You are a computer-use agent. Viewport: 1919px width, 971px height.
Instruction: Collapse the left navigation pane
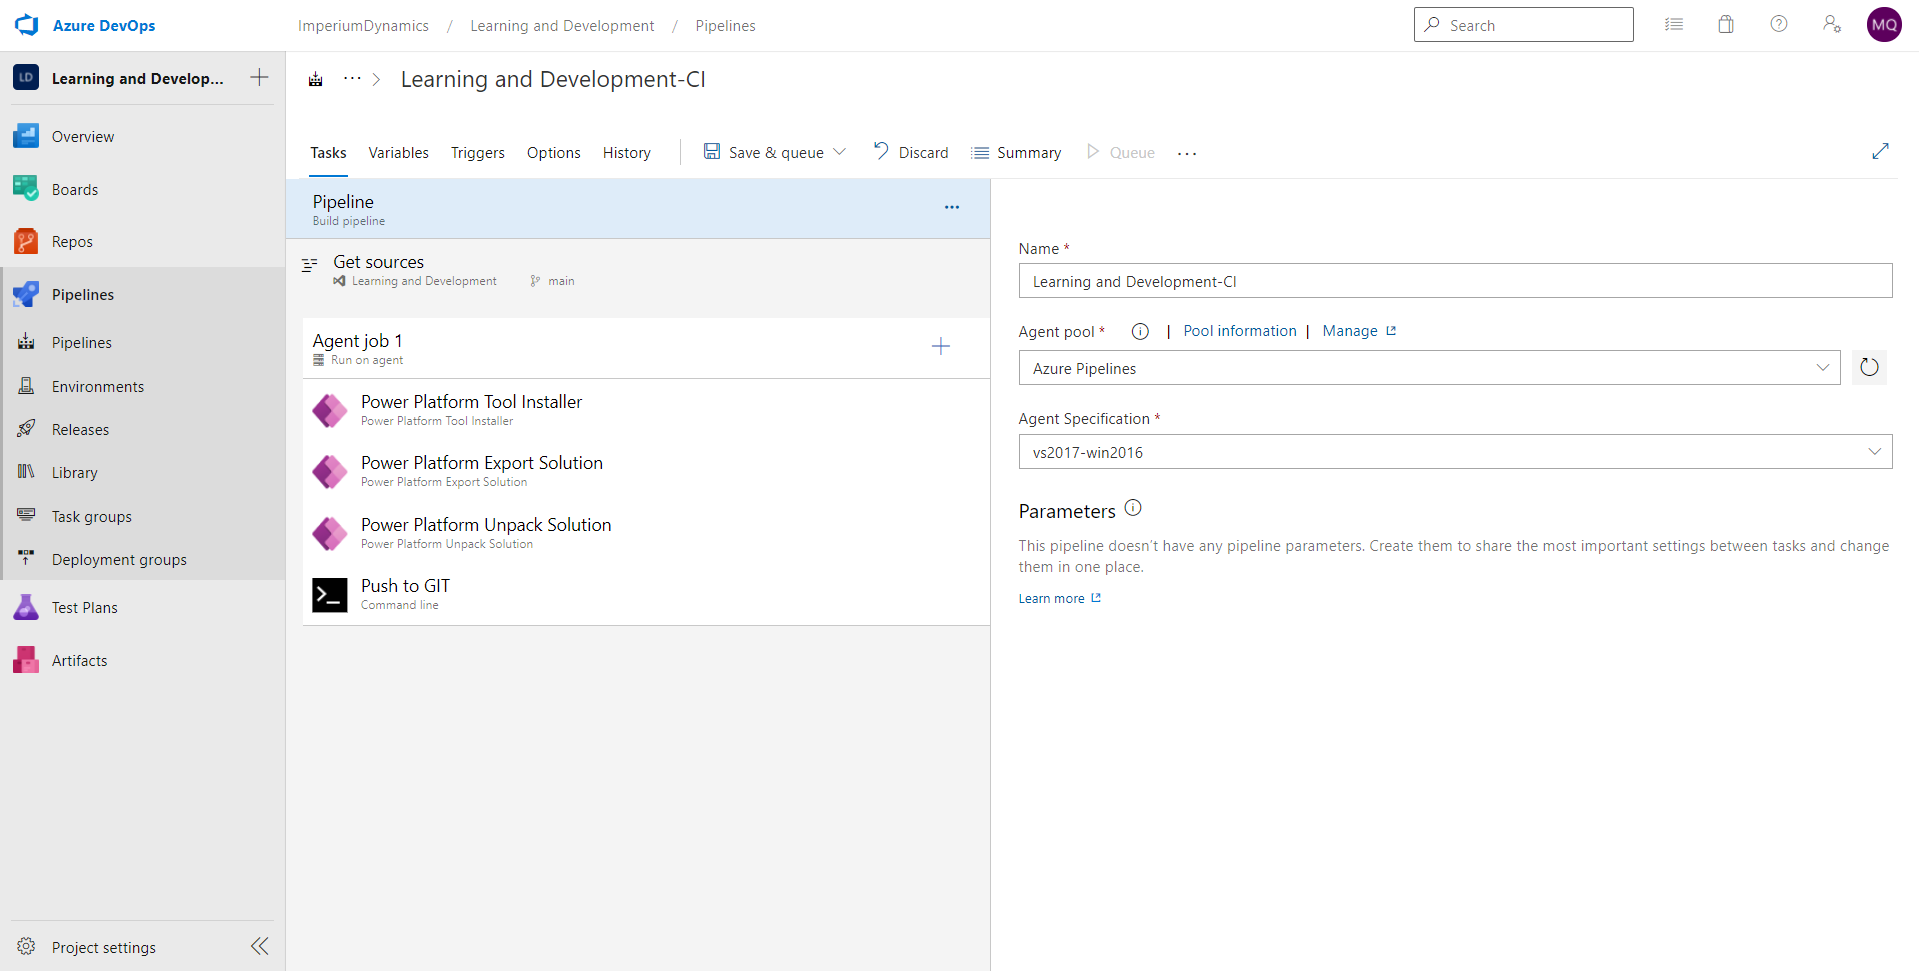point(259,946)
